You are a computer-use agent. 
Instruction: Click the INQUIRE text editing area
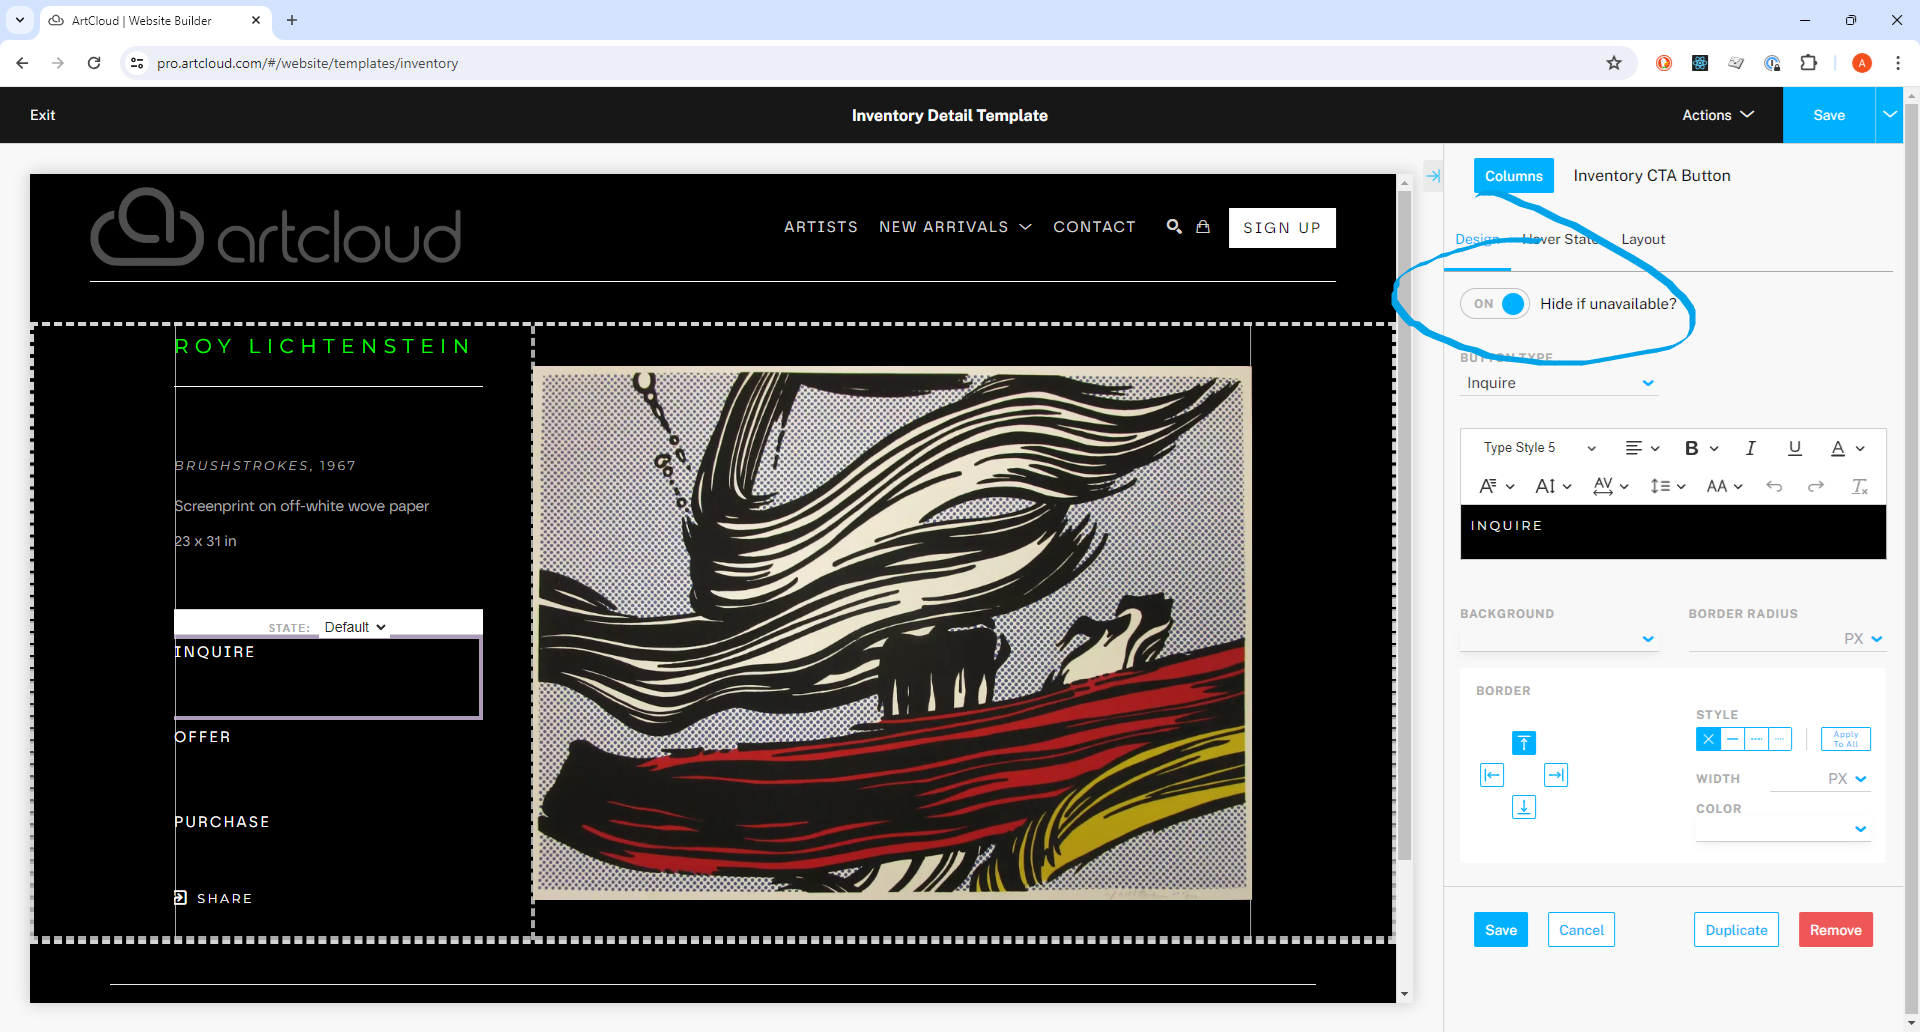coord(1673,531)
